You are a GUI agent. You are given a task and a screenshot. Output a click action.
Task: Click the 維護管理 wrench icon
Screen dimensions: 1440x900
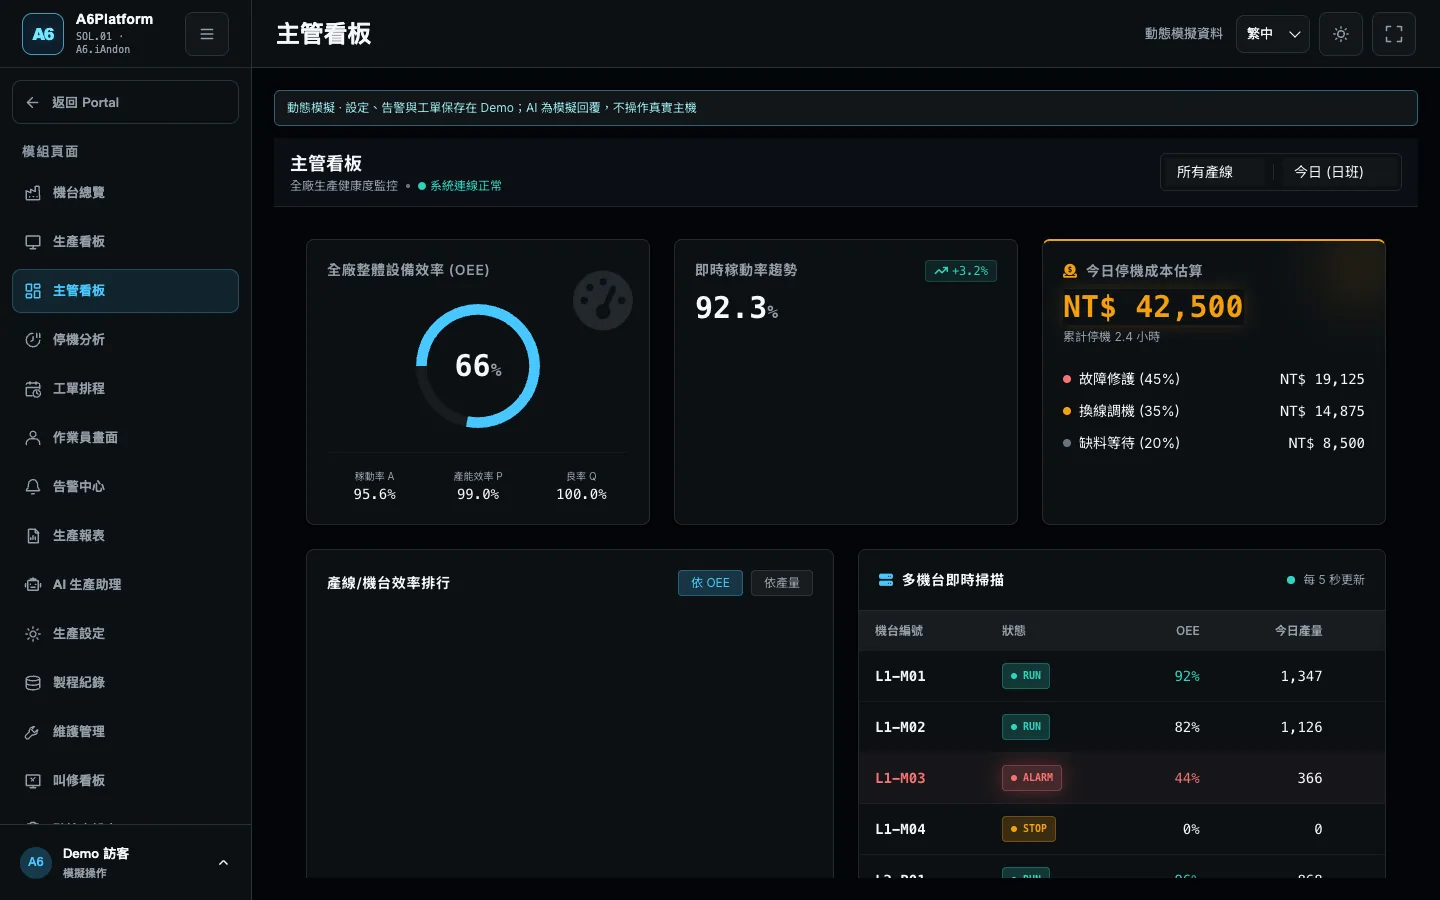point(33,732)
